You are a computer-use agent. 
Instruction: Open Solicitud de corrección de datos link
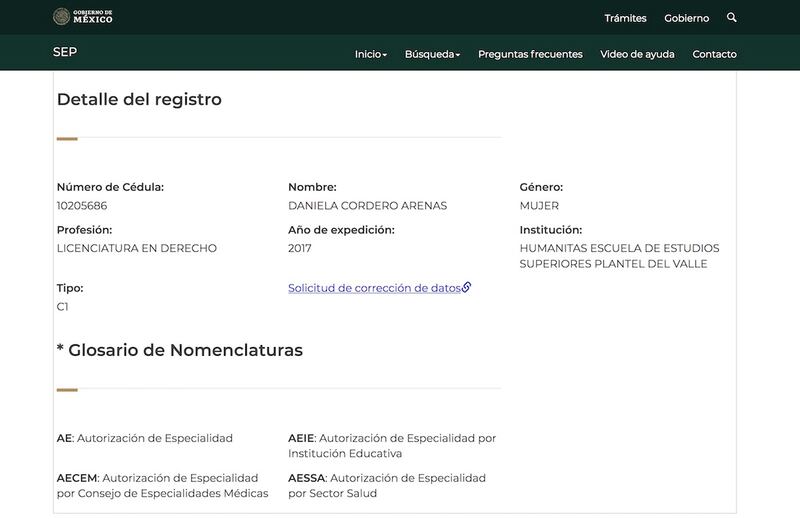click(x=374, y=288)
